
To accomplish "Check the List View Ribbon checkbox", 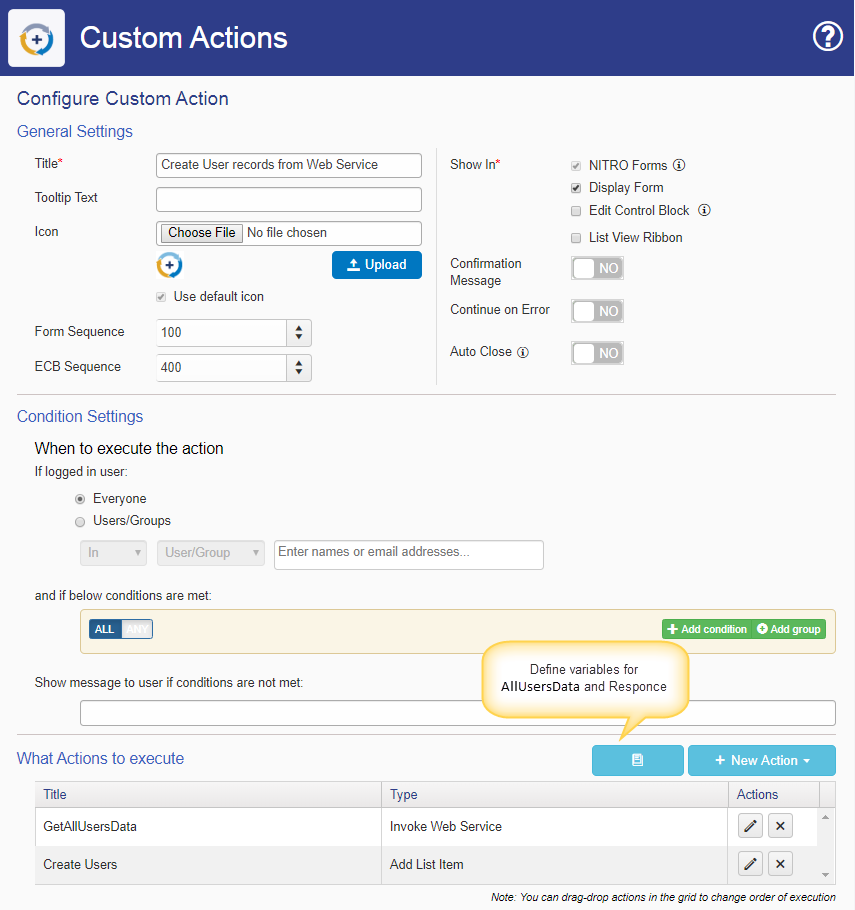I will point(576,238).
